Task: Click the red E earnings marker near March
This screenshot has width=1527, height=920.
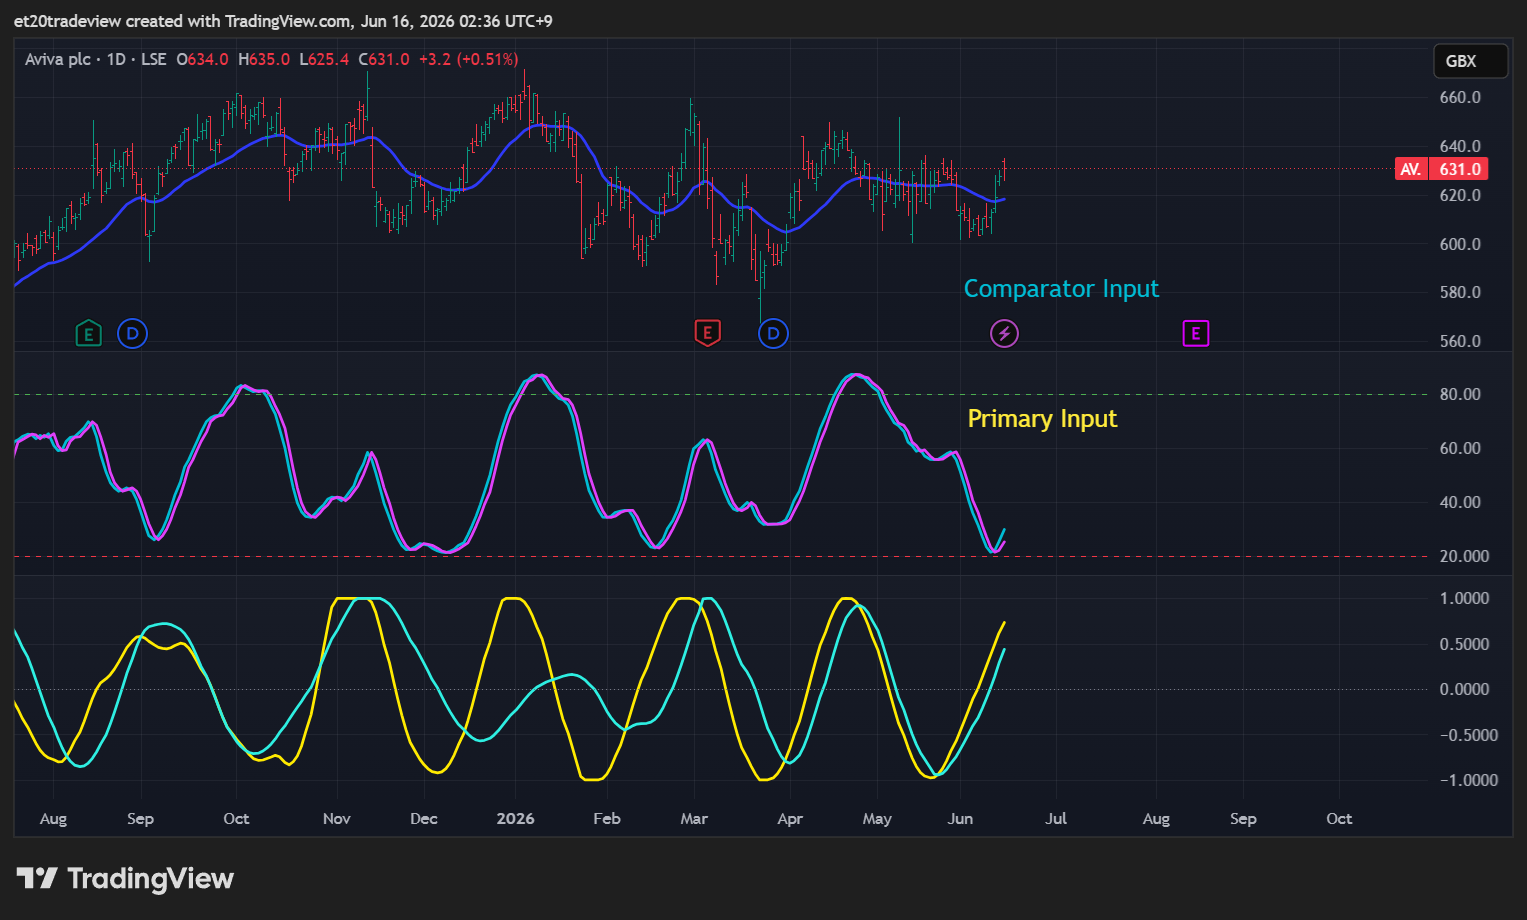Action: [x=707, y=333]
